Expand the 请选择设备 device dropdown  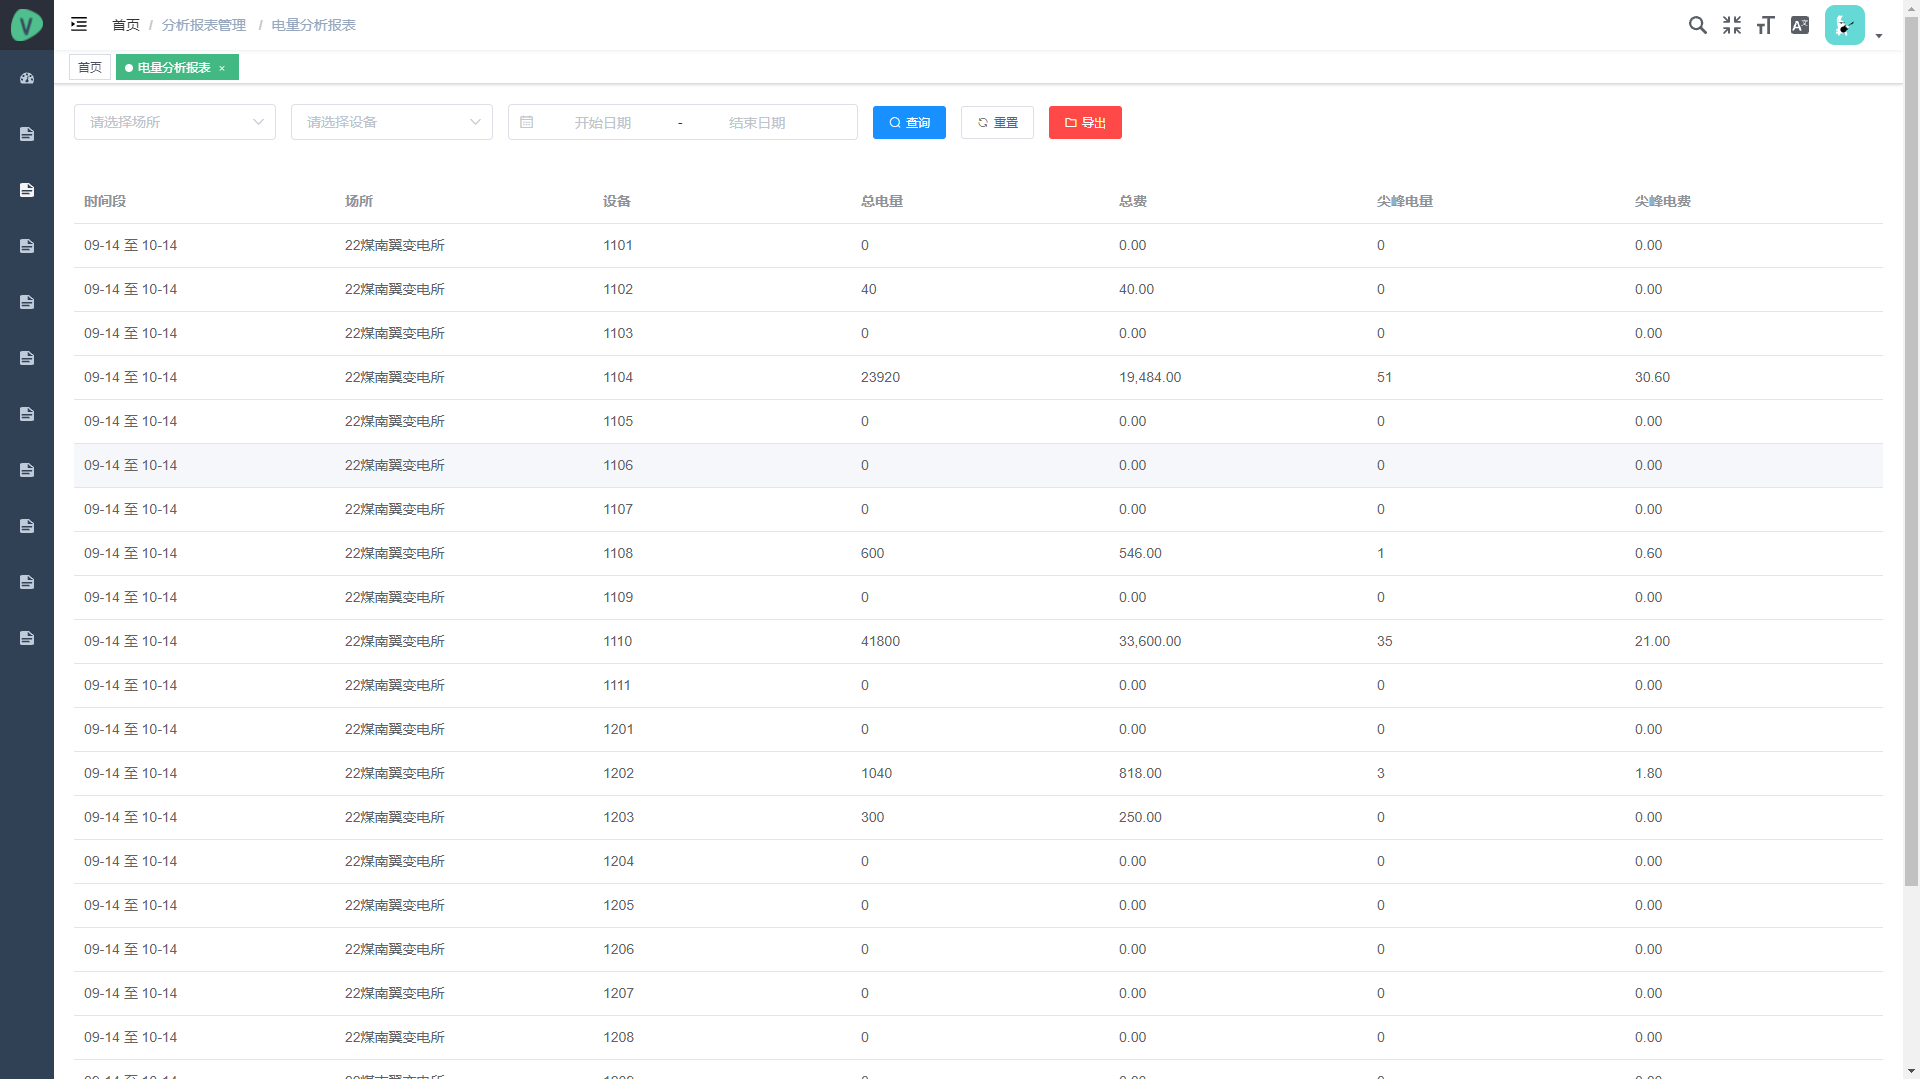click(392, 122)
